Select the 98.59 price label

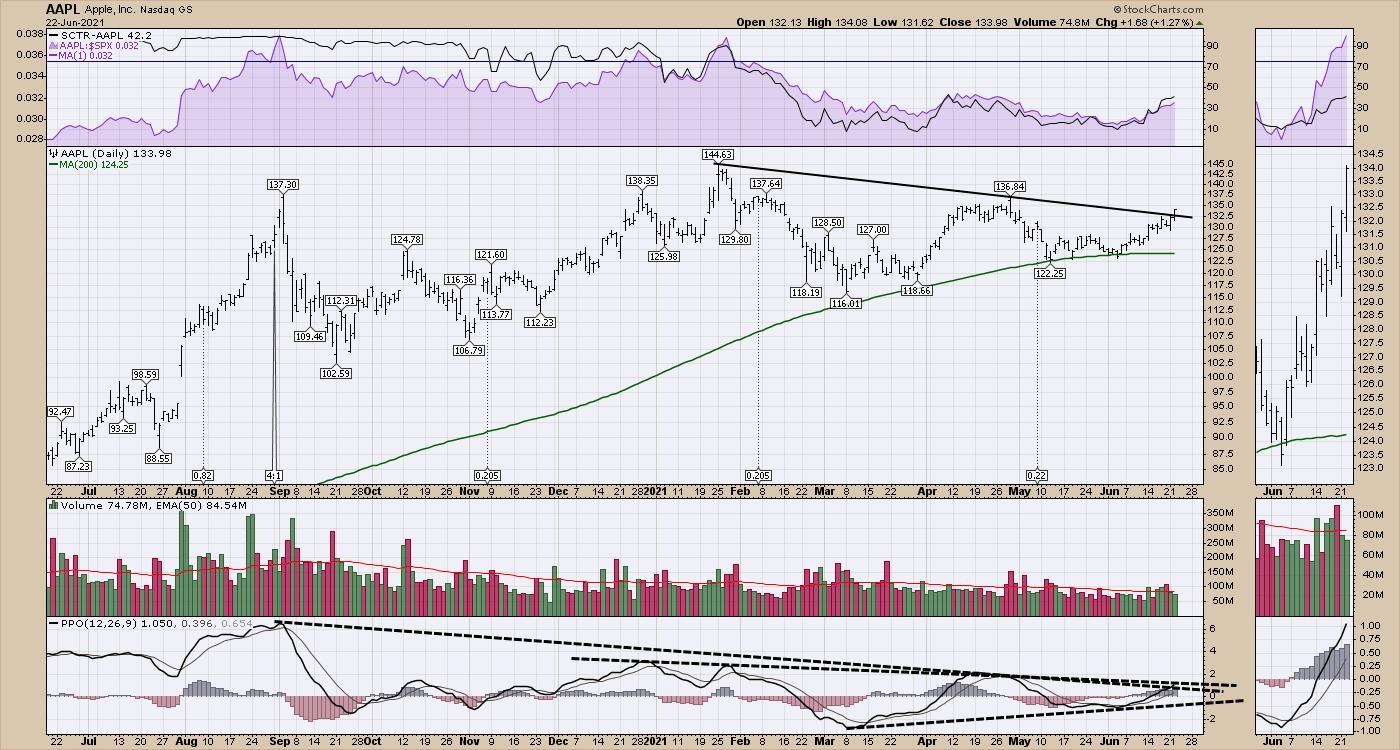[x=145, y=374]
